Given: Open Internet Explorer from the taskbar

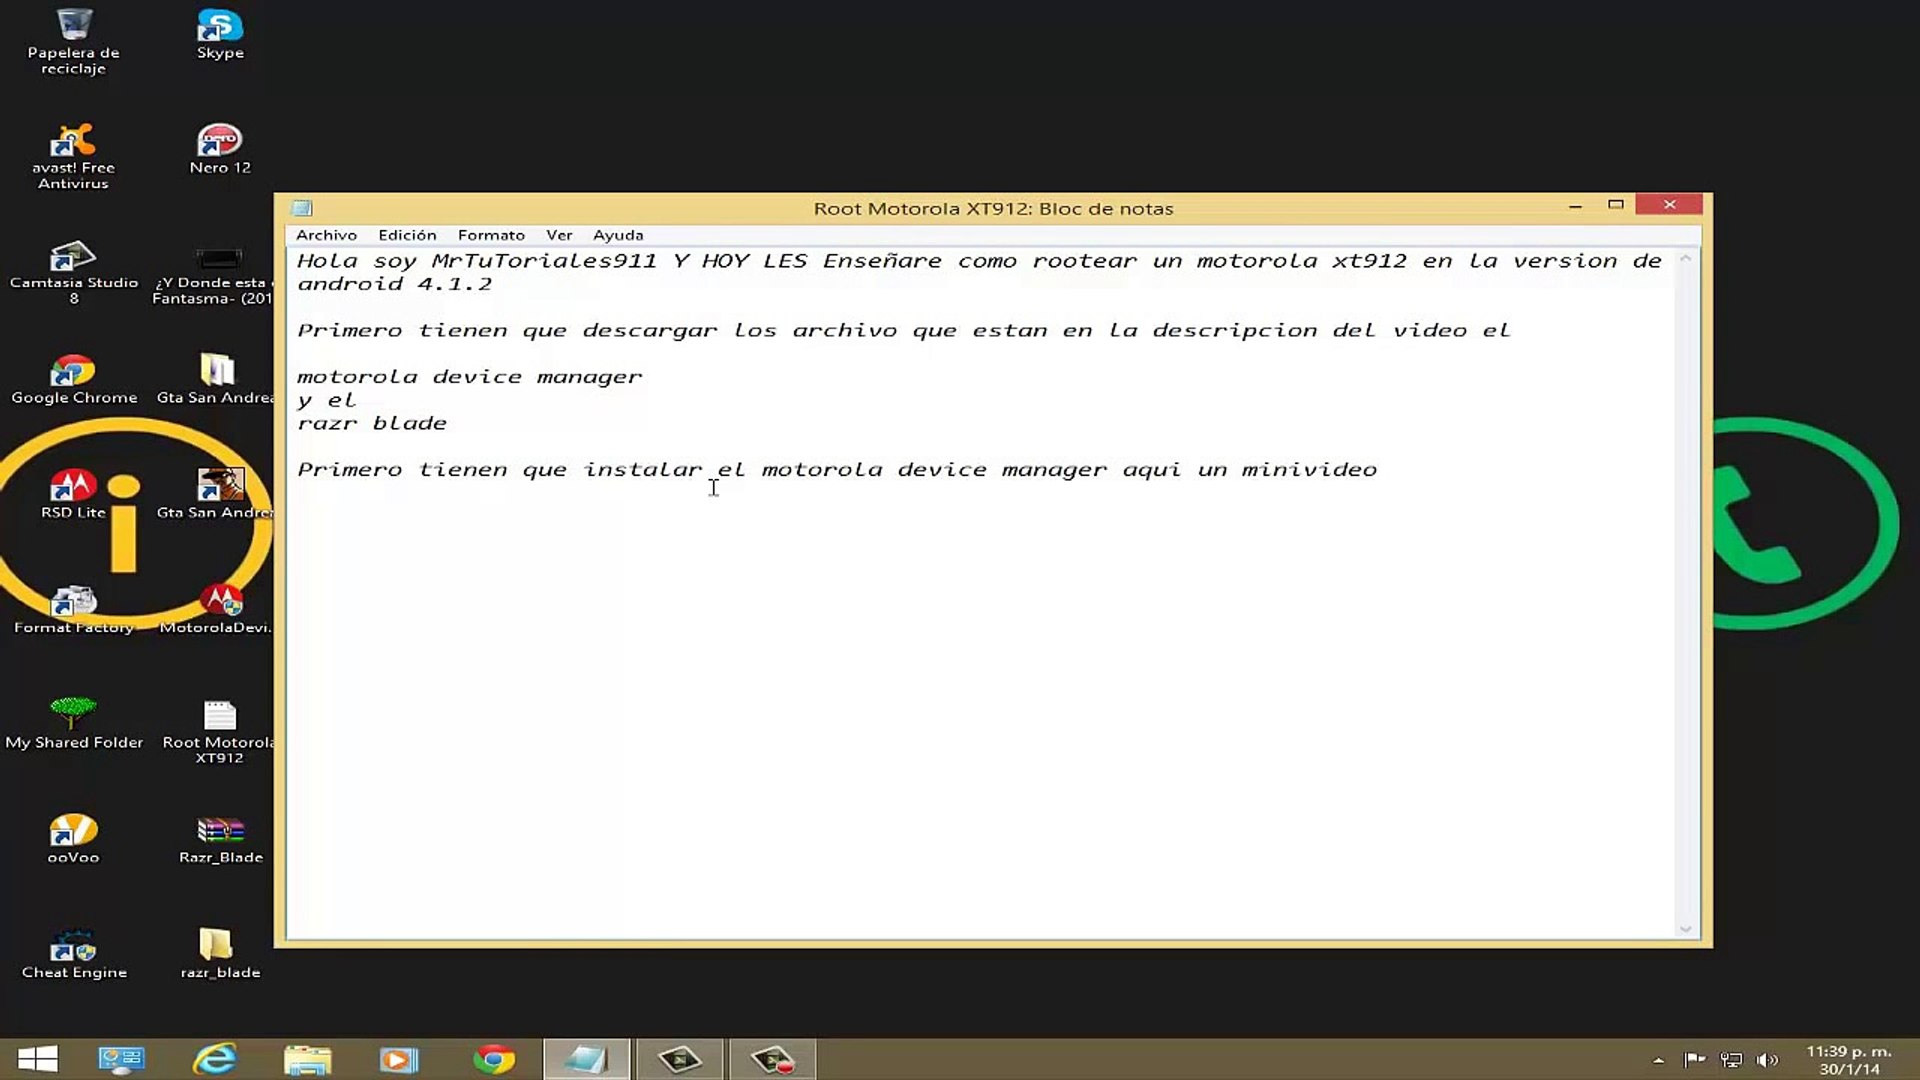Looking at the screenshot, I should click(214, 1059).
